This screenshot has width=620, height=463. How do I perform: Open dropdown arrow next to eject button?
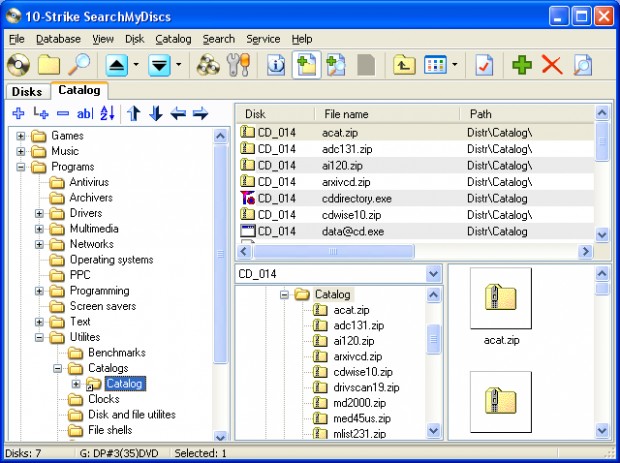pyautogui.click(x=136, y=64)
